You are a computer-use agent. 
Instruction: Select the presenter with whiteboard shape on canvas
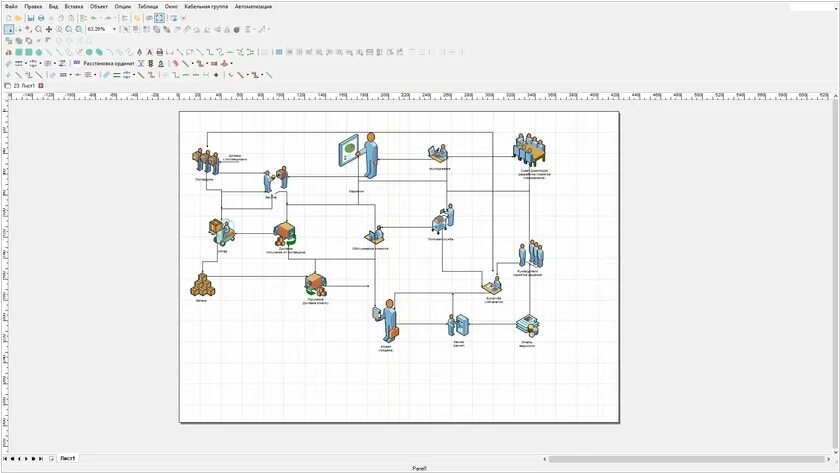point(358,155)
